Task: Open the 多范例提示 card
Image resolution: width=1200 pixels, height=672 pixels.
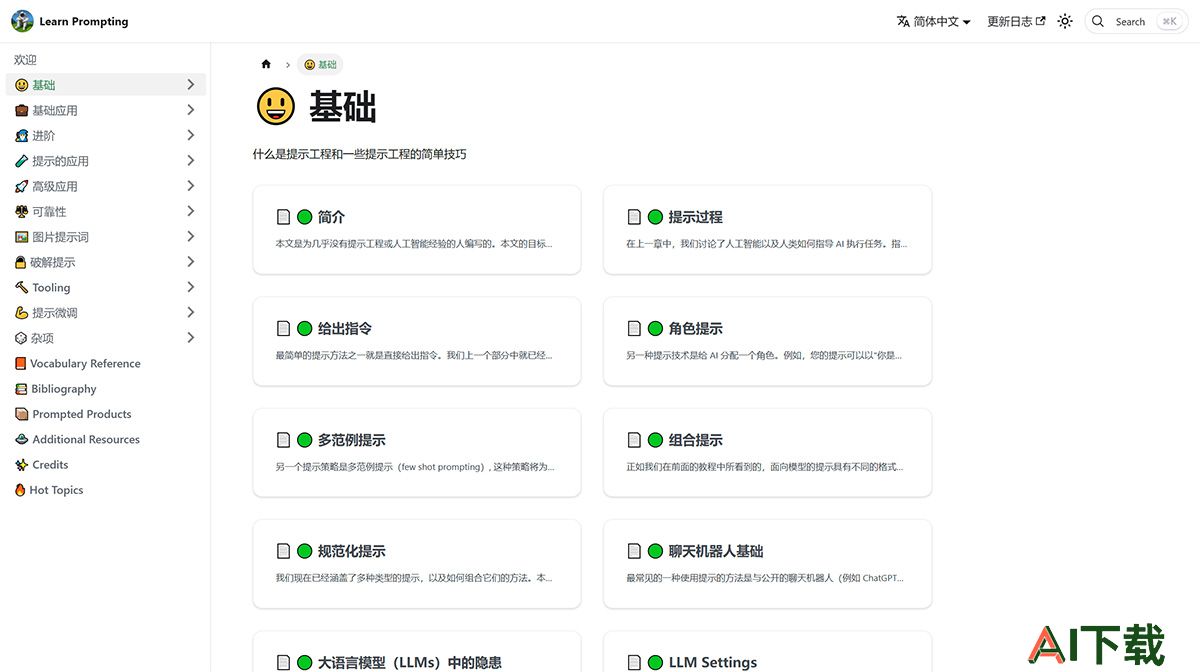Action: [x=417, y=452]
